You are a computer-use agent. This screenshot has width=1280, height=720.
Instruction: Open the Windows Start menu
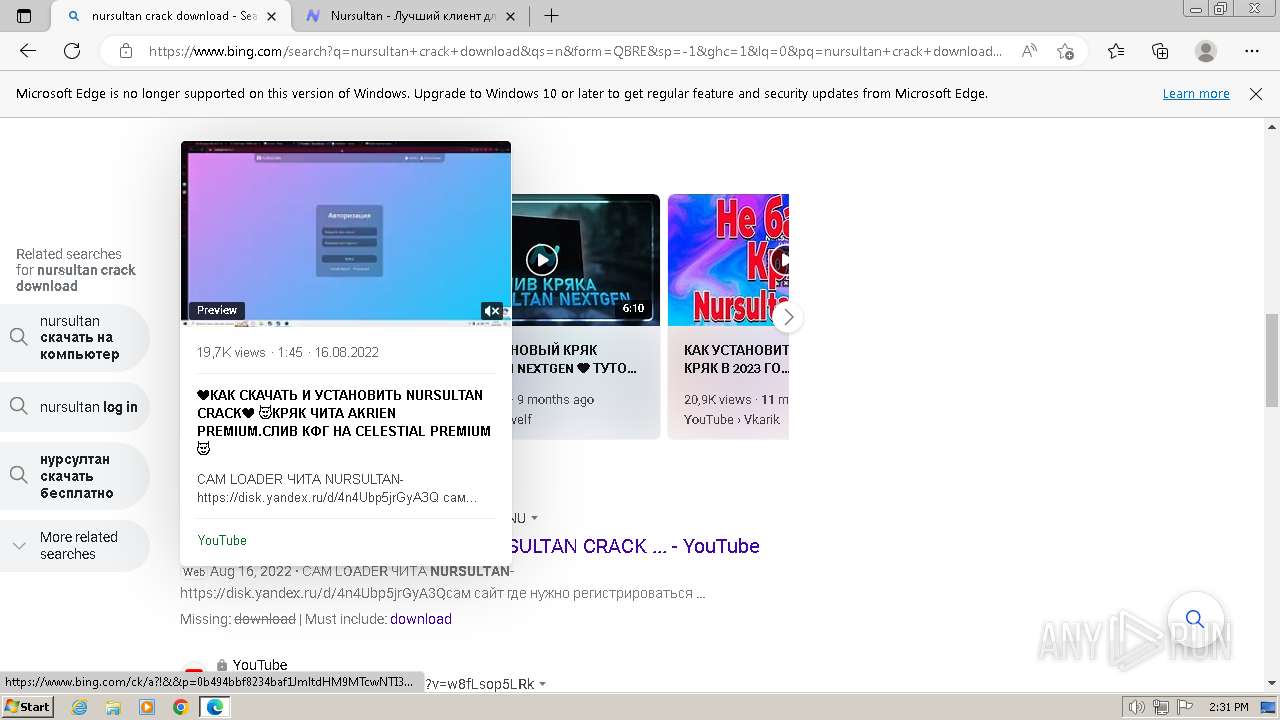click(27, 707)
